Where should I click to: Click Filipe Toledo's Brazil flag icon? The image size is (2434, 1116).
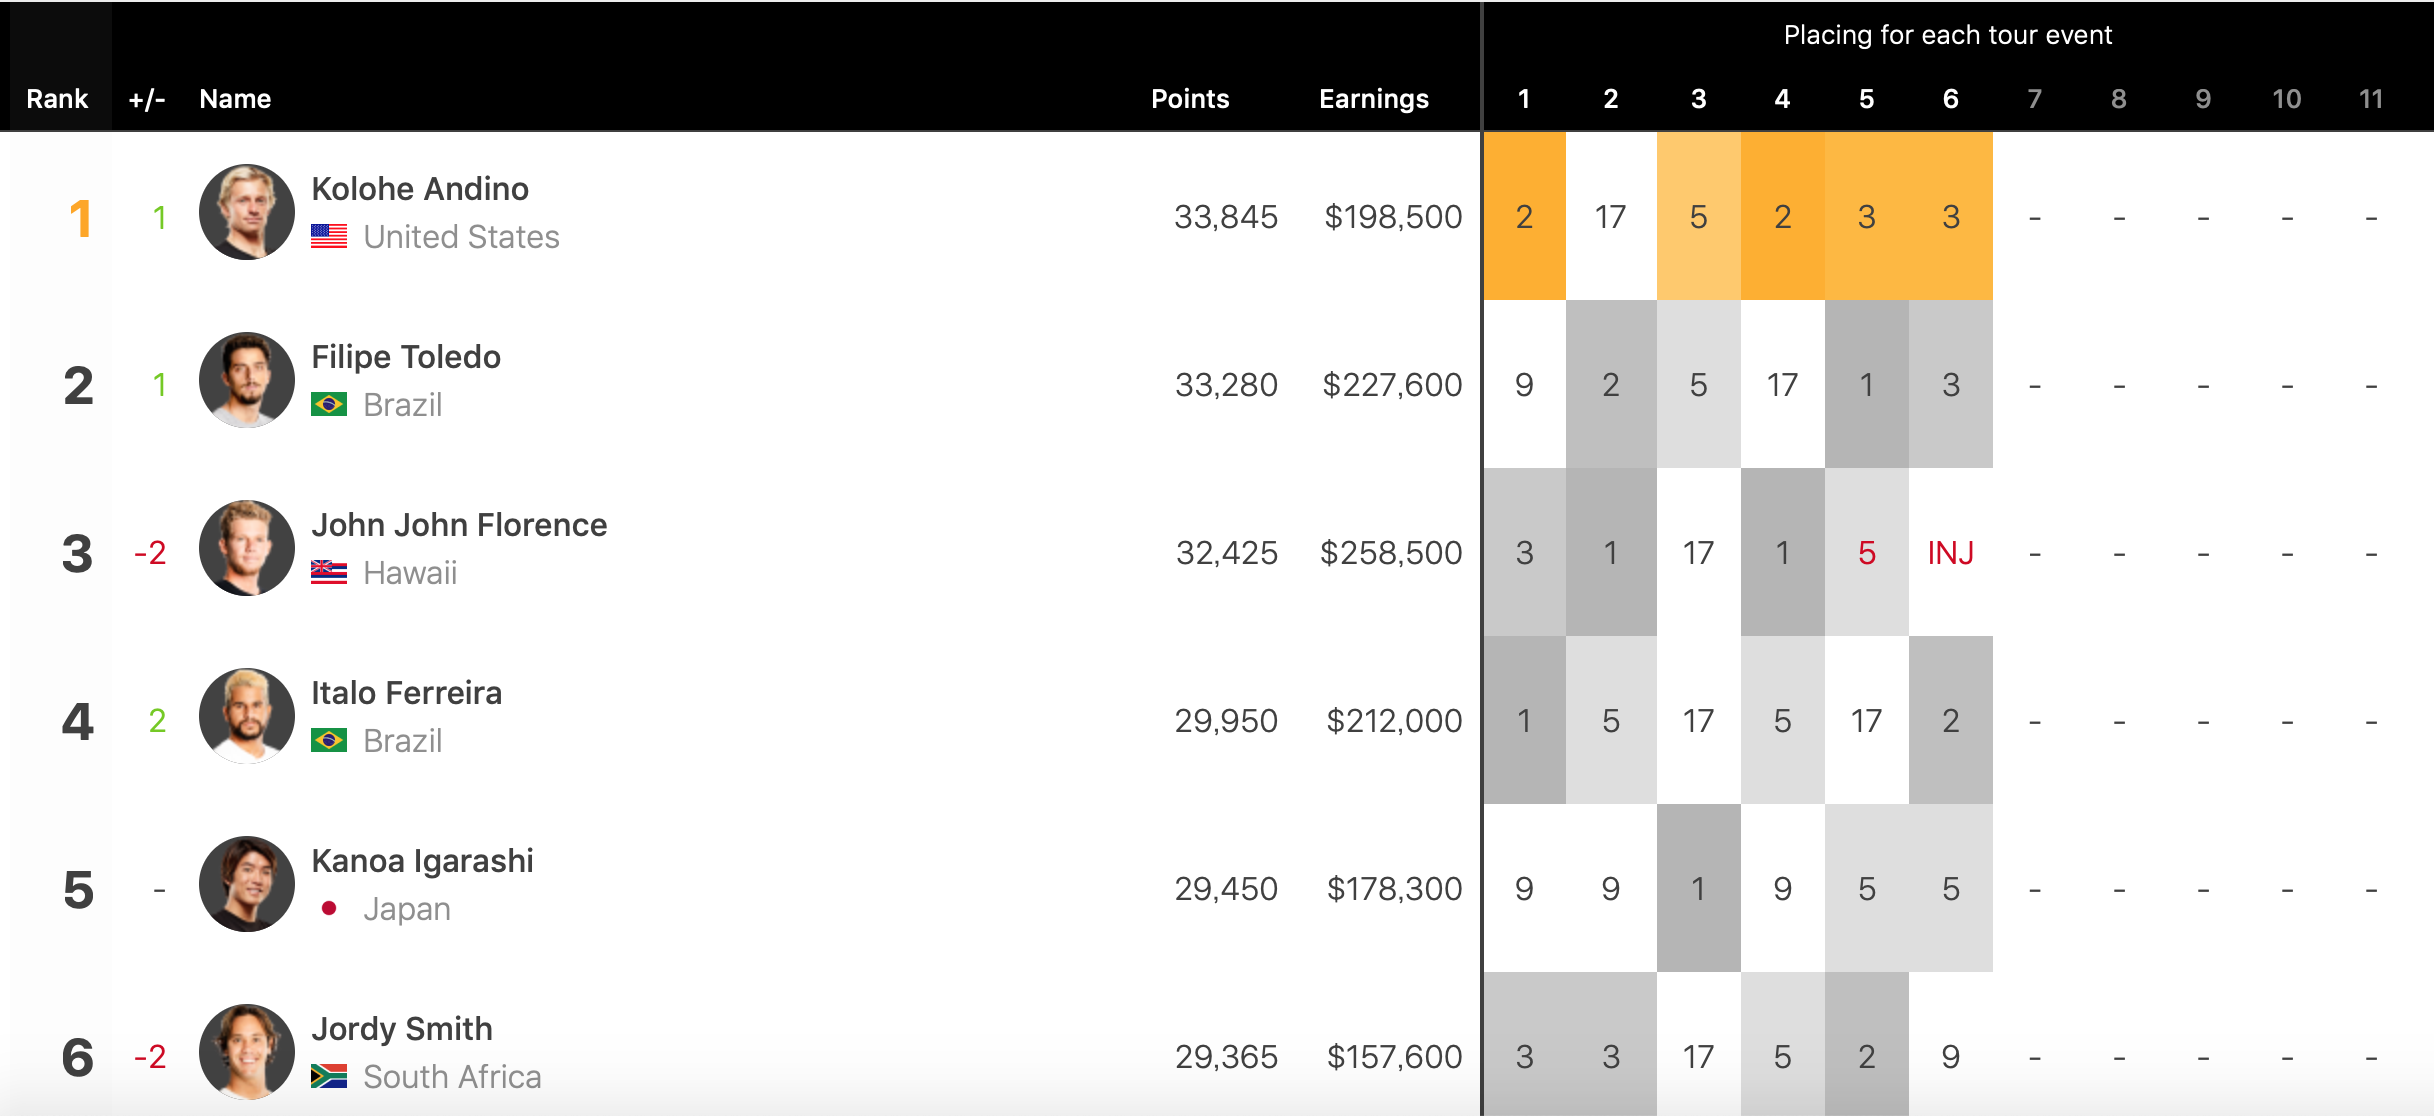(329, 405)
